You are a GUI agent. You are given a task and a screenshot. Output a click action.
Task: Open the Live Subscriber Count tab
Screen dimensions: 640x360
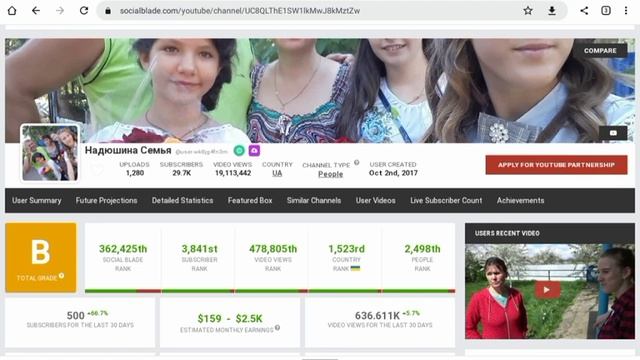(x=446, y=200)
